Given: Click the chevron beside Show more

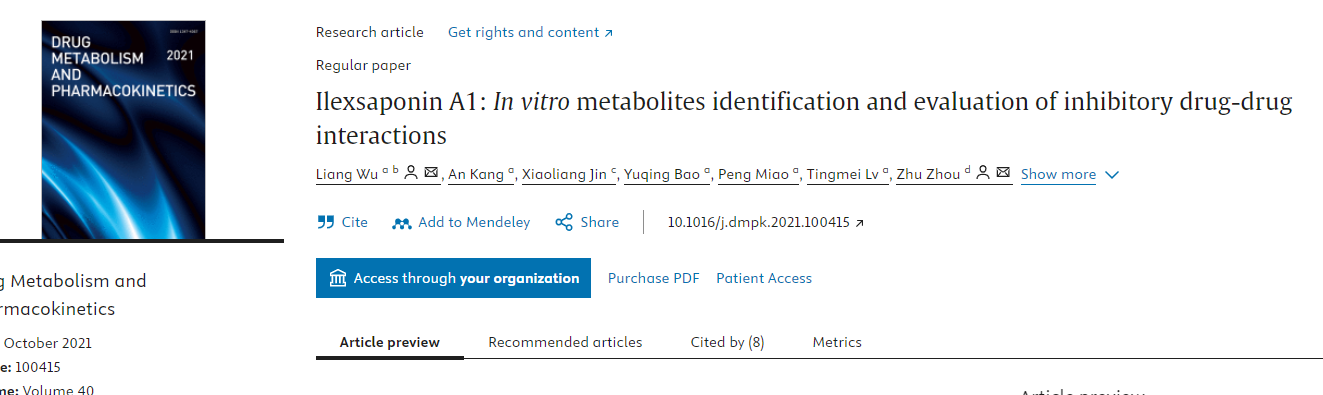Looking at the screenshot, I should tap(1112, 175).
